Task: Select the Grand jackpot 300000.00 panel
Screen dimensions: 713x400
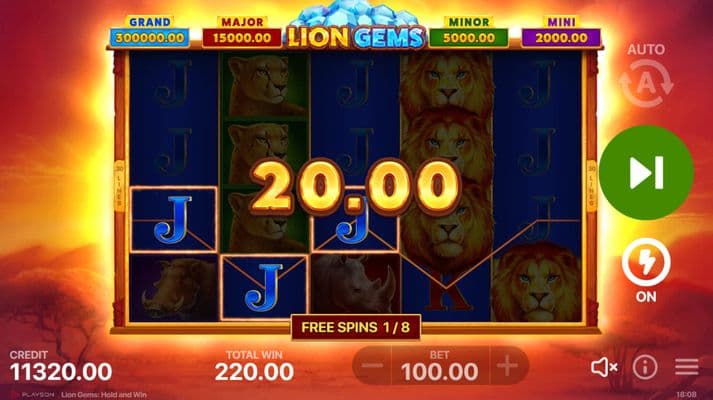Action: click(150, 32)
